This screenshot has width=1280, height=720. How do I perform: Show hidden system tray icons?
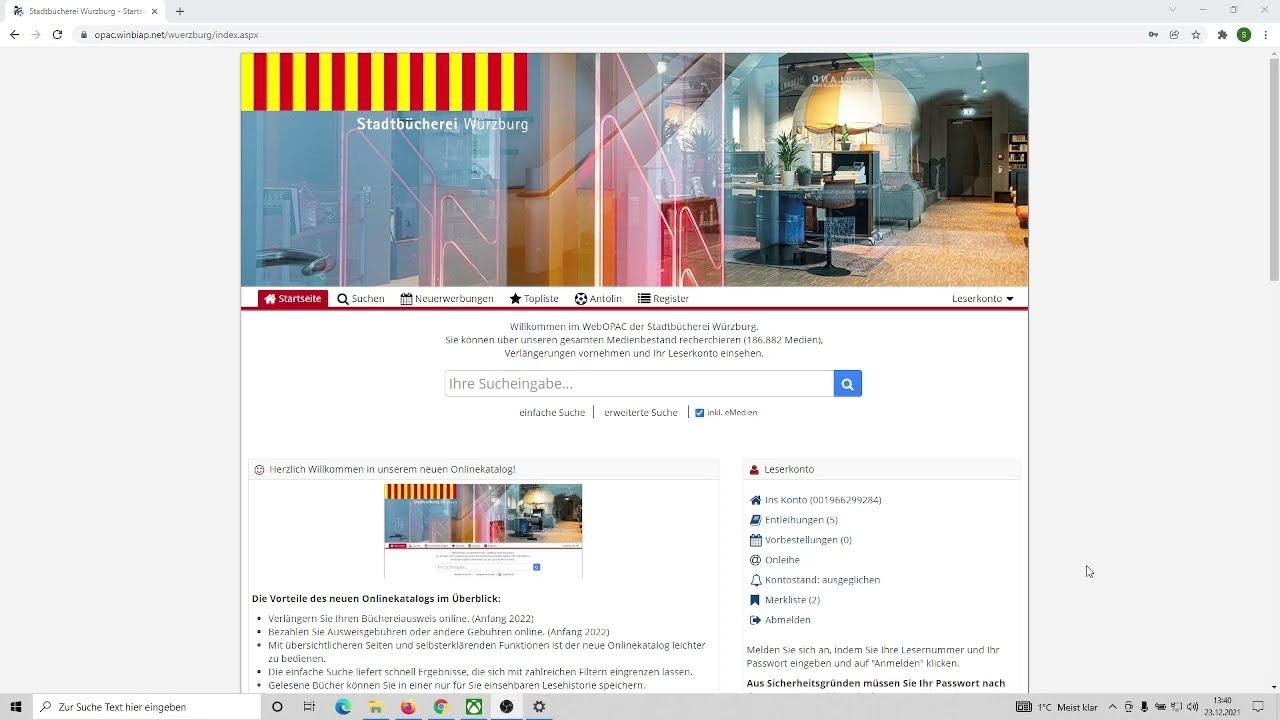1112,707
